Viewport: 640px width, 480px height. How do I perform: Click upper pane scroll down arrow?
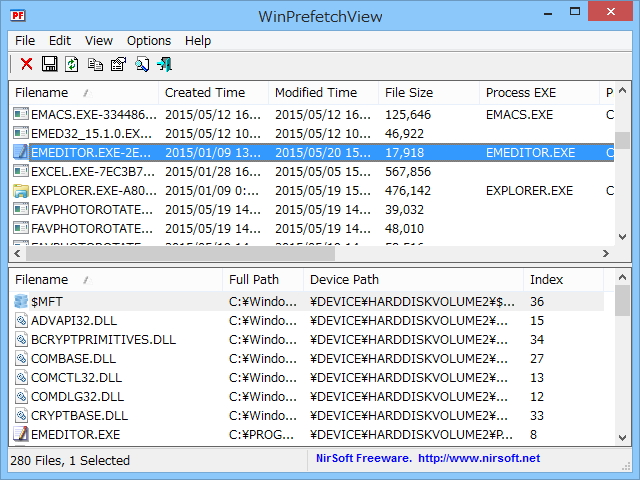tap(622, 236)
